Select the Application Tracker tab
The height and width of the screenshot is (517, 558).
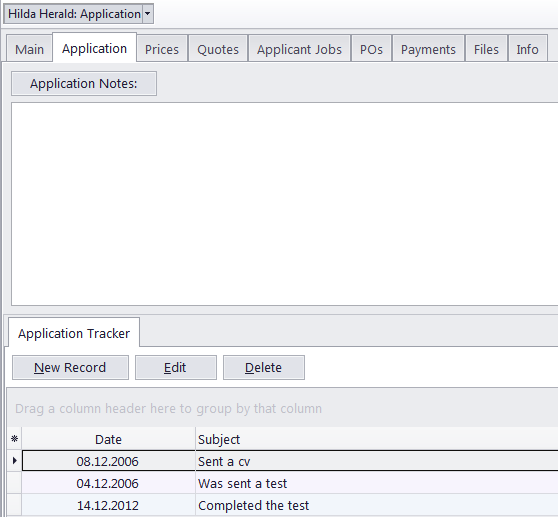(74, 333)
